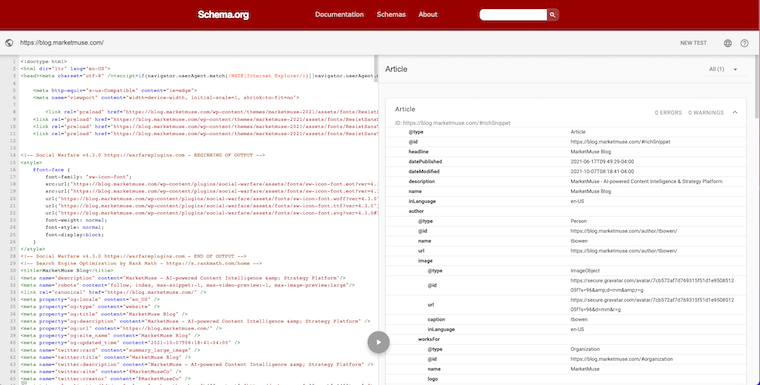Click code line 29 Rank Math comment
760x385 pixels.
(141, 263)
